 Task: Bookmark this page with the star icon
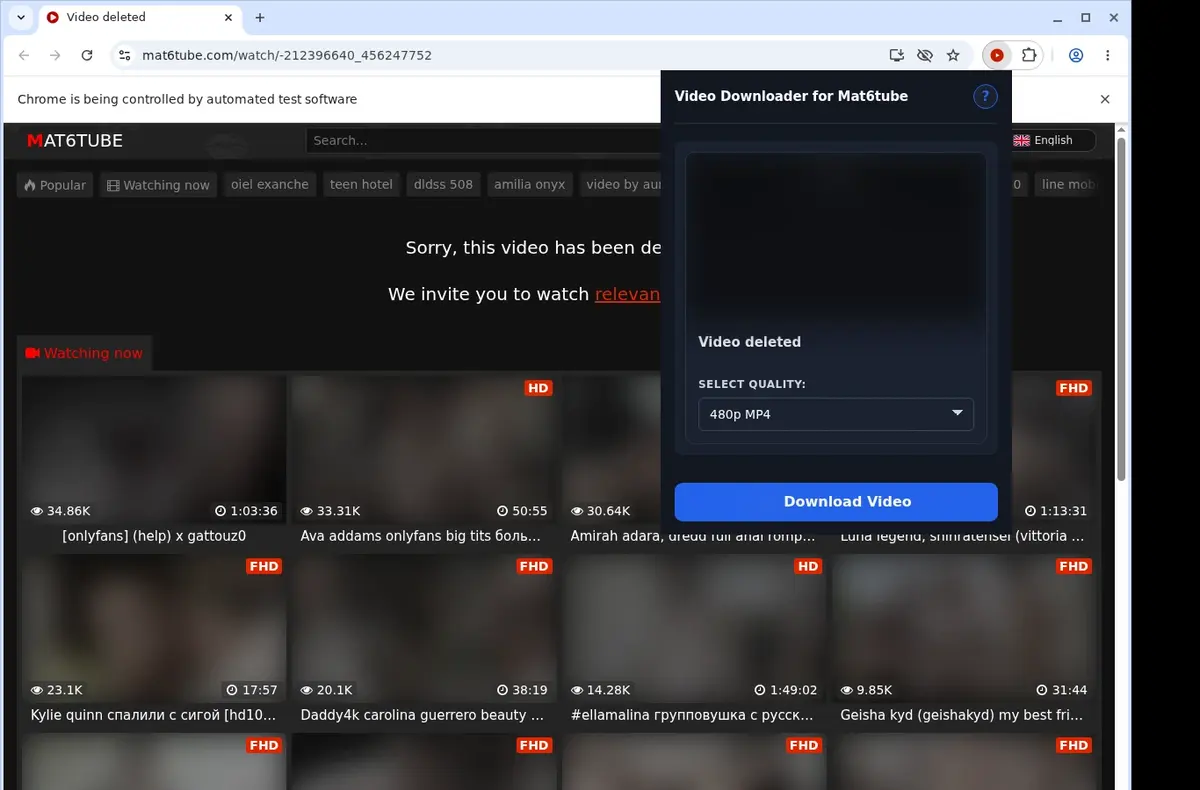tap(953, 55)
